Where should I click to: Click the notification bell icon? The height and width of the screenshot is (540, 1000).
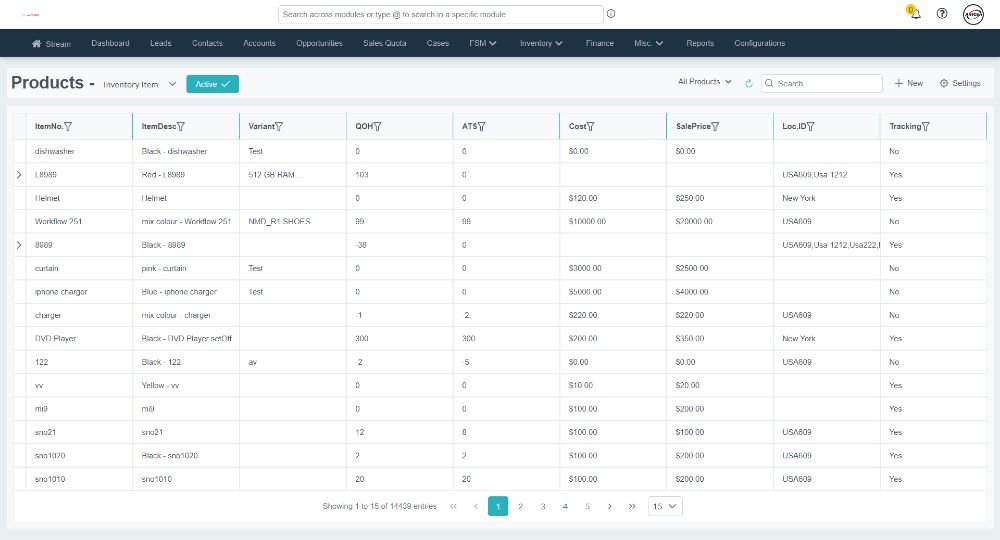tap(916, 14)
